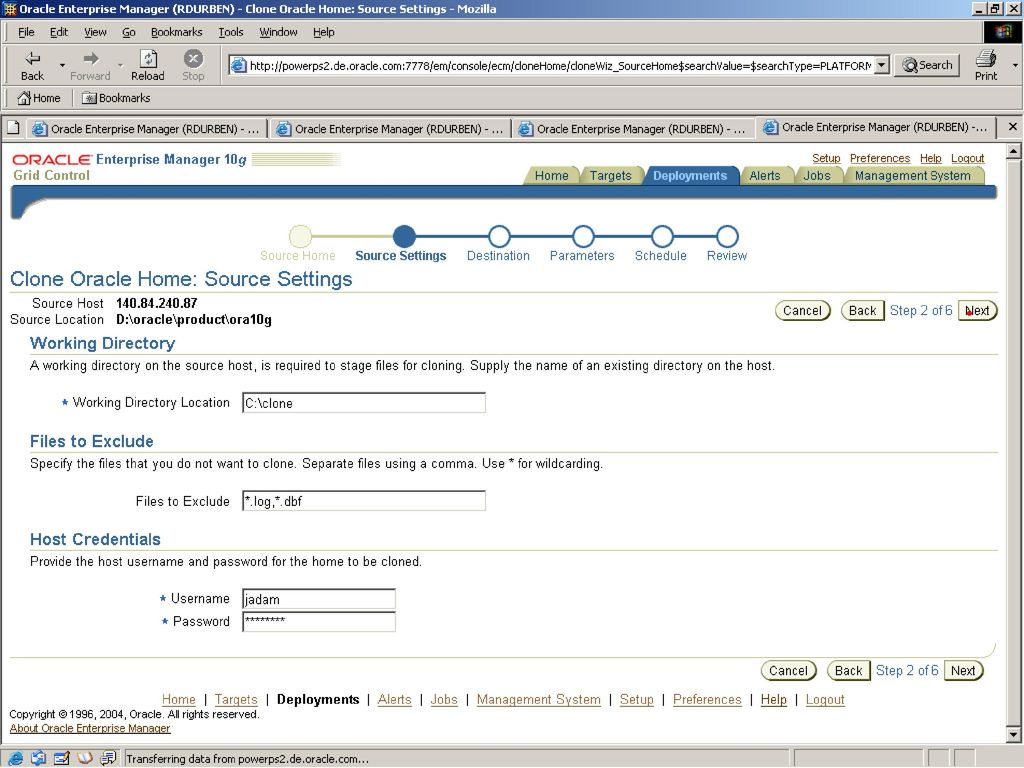Open the View menu

pyautogui.click(x=95, y=32)
